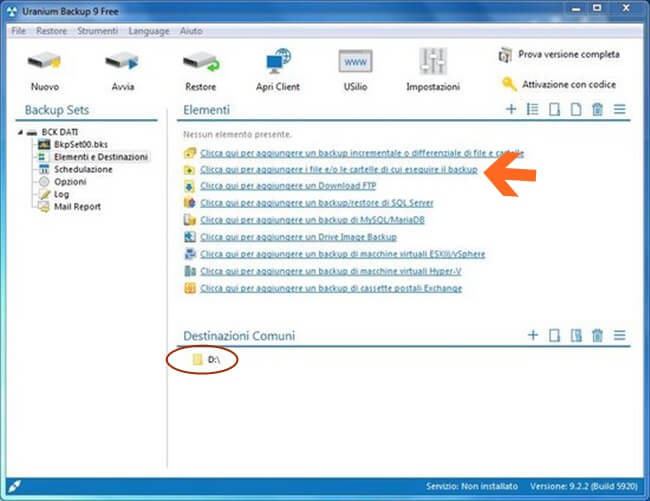Click link to add Exchange mailbox backup
This screenshot has height=501, width=650.
click(x=331, y=288)
